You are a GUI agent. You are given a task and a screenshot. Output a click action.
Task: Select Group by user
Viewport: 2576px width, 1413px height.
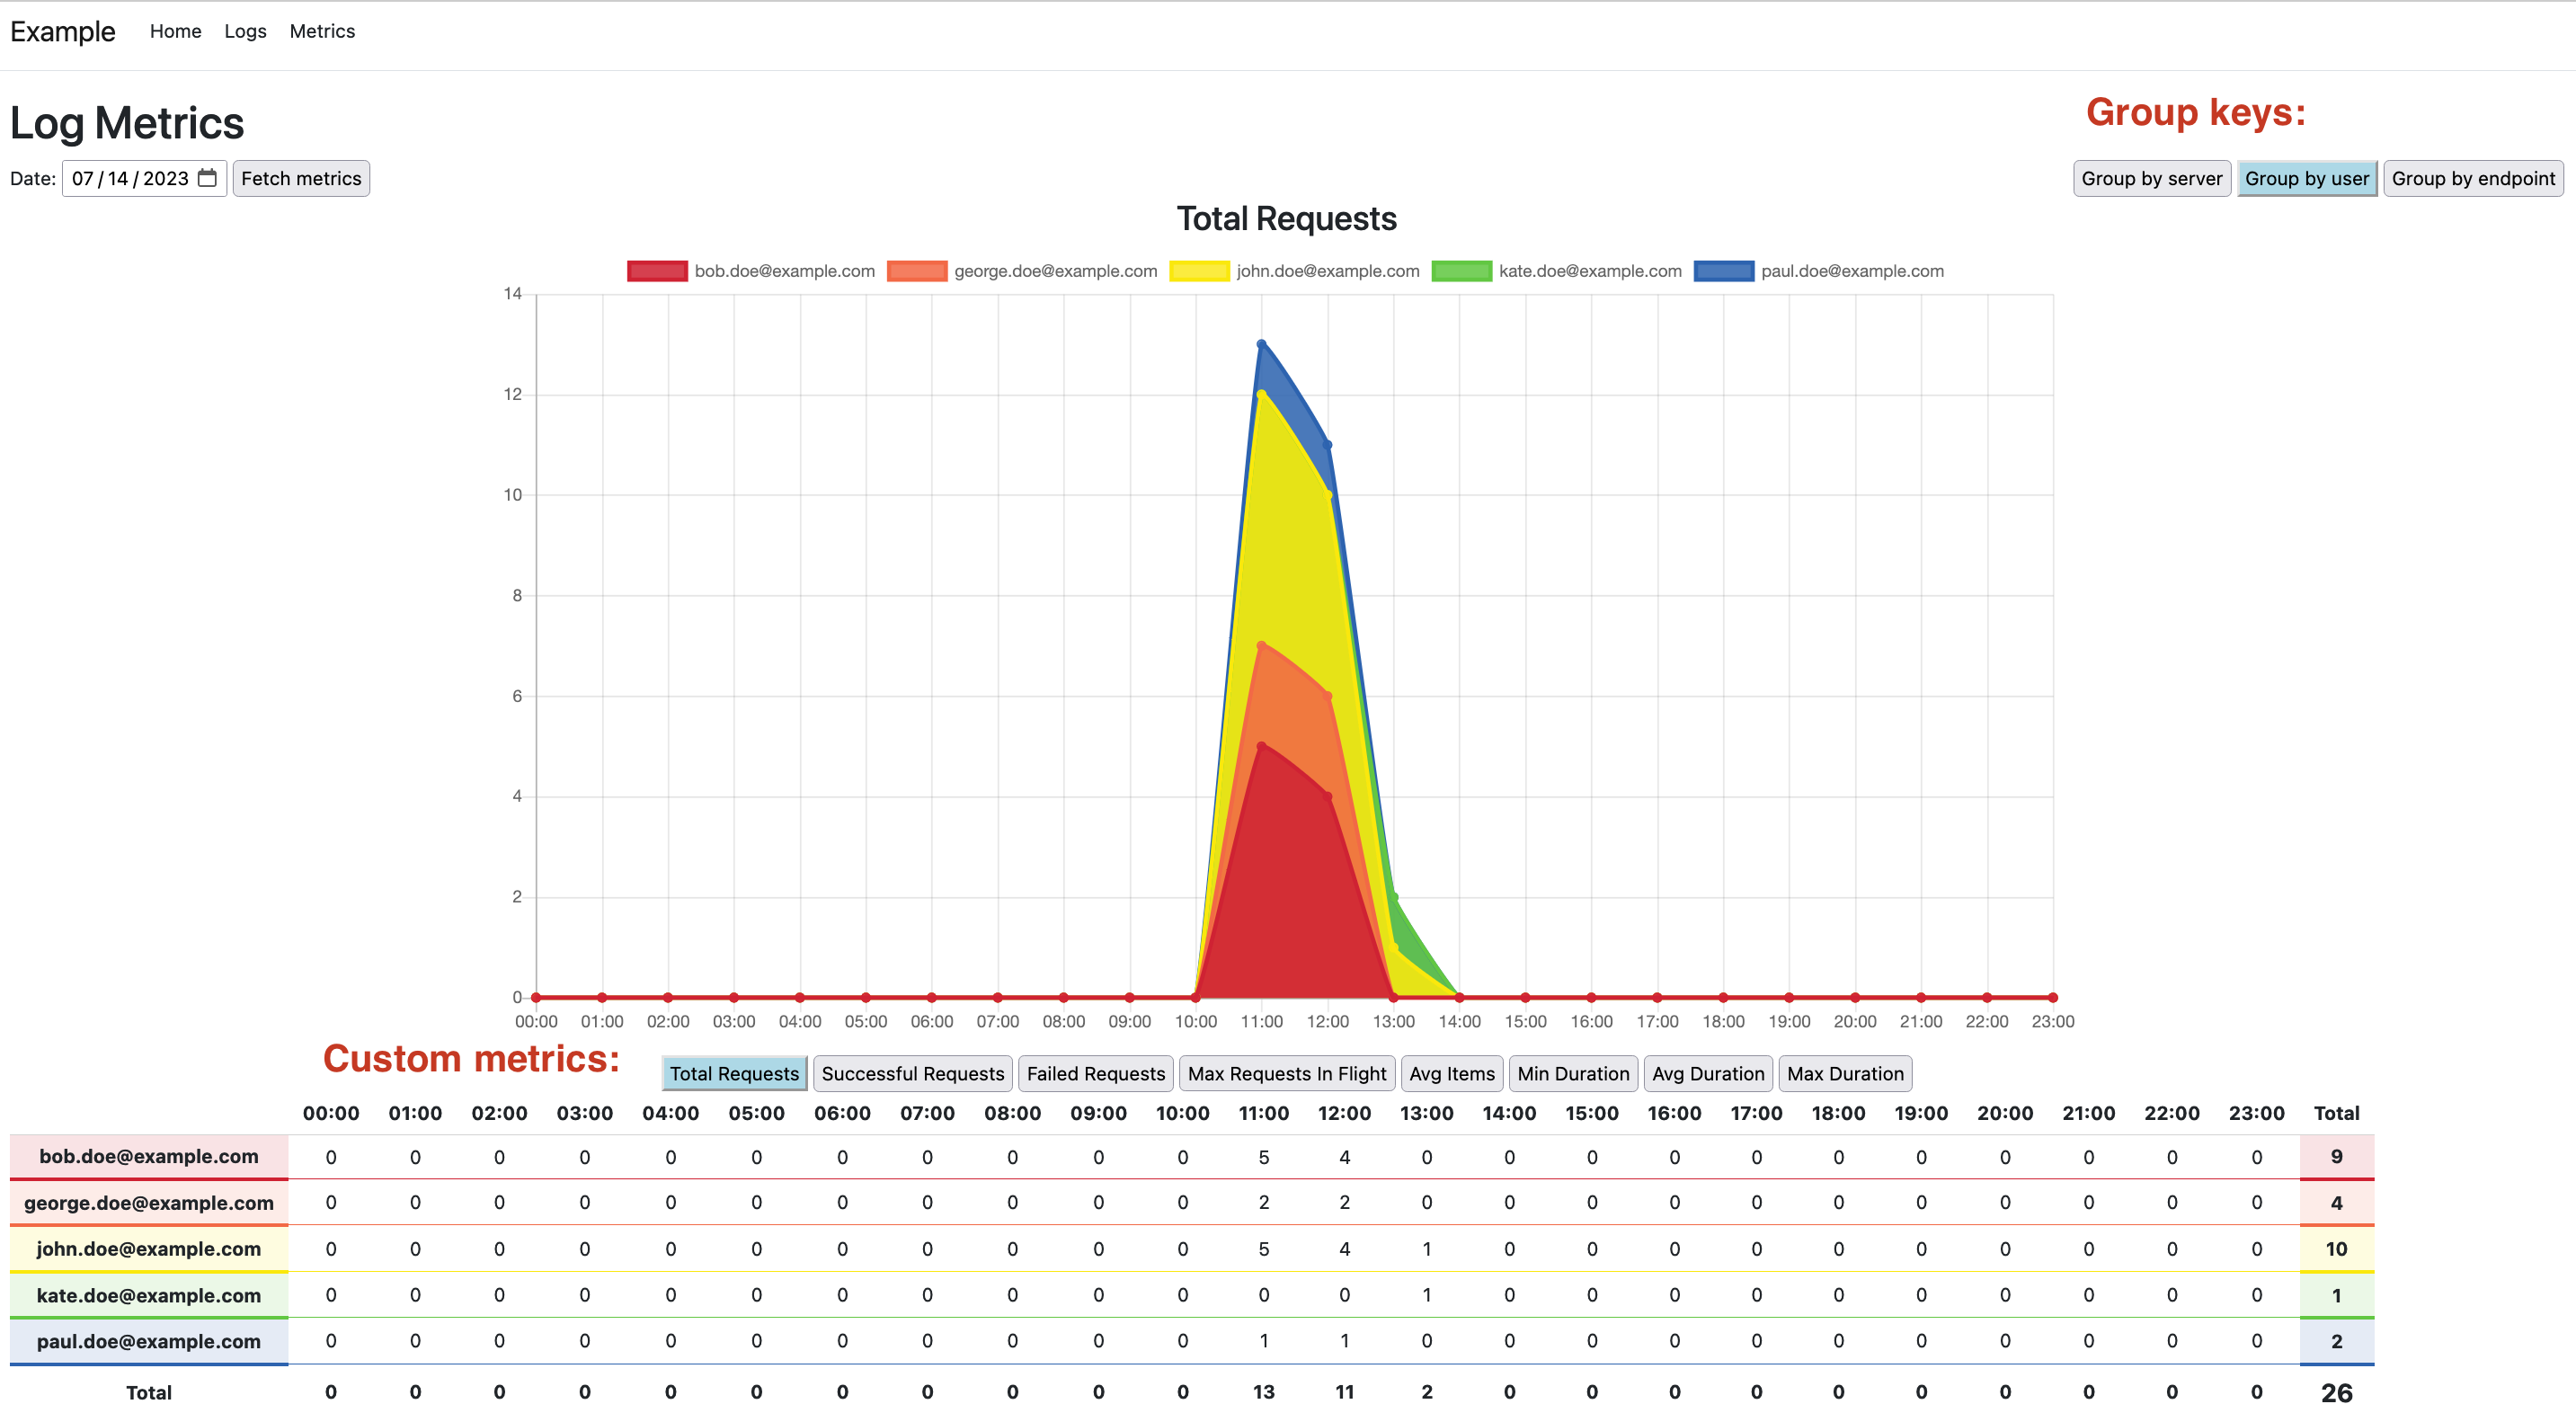2306,178
